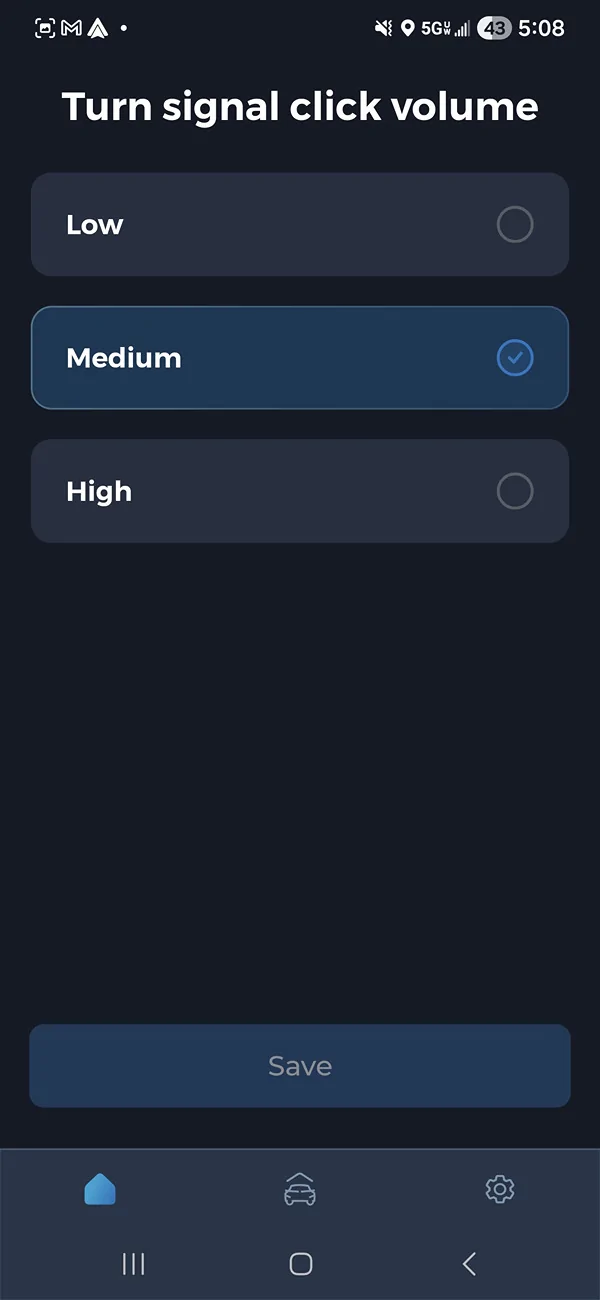The image size is (600, 1300).
Task: Open the vehicle icon in bottom navigation
Action: [x=300, y=1190]
